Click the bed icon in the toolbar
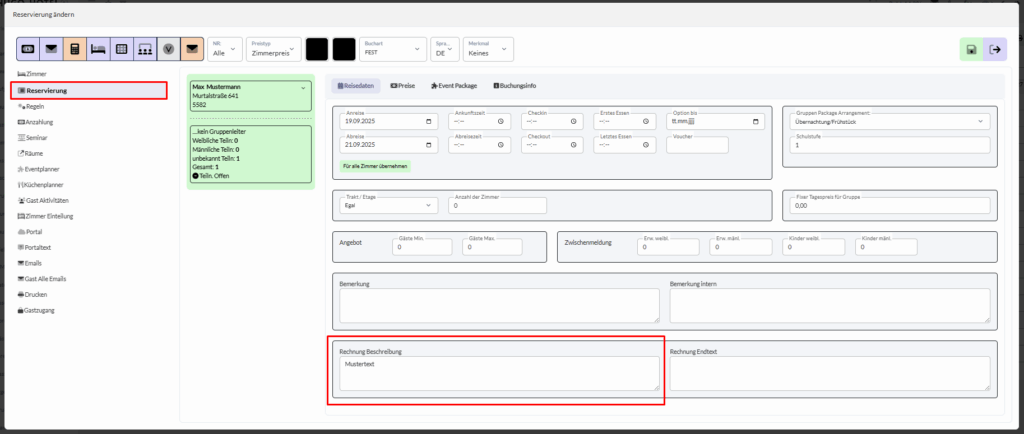 [x=97, y=49]
